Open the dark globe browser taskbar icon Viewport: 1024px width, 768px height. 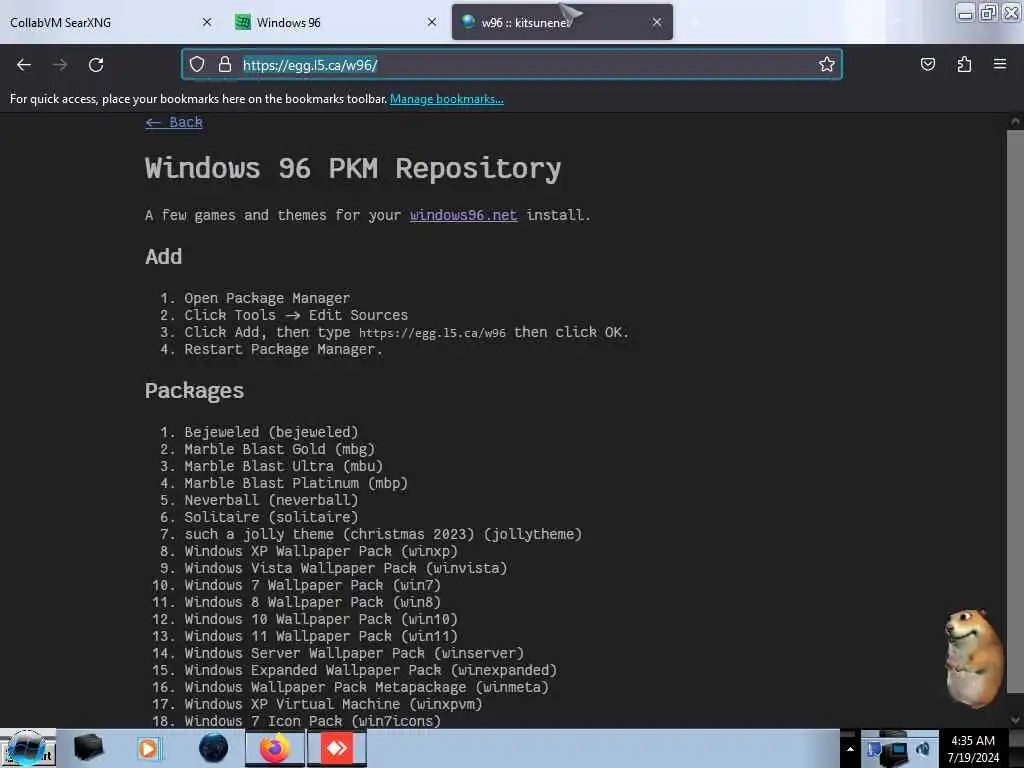[213, 748]
